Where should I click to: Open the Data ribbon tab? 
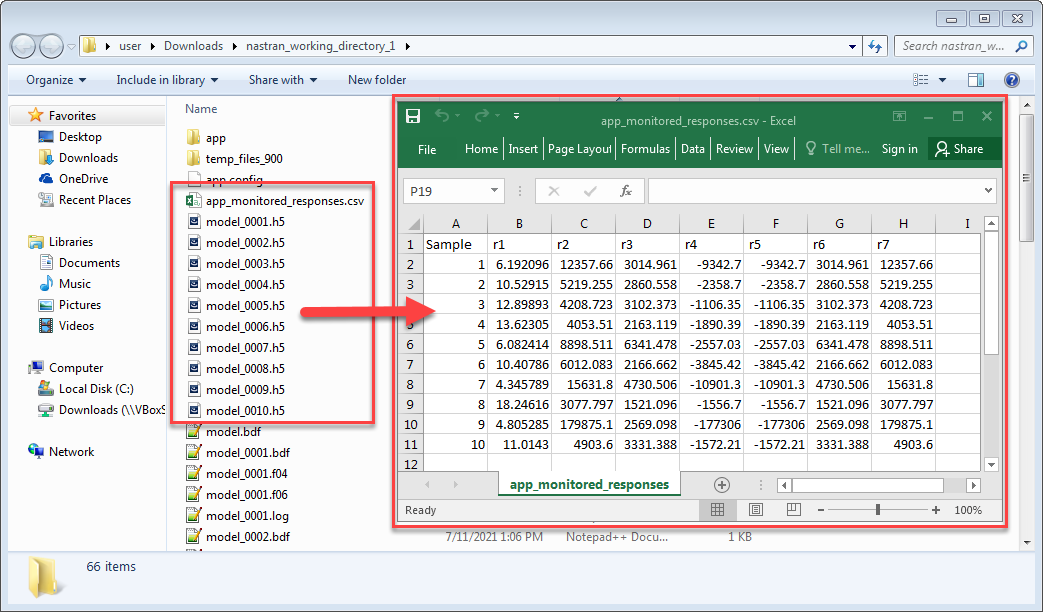coord(692,149)
